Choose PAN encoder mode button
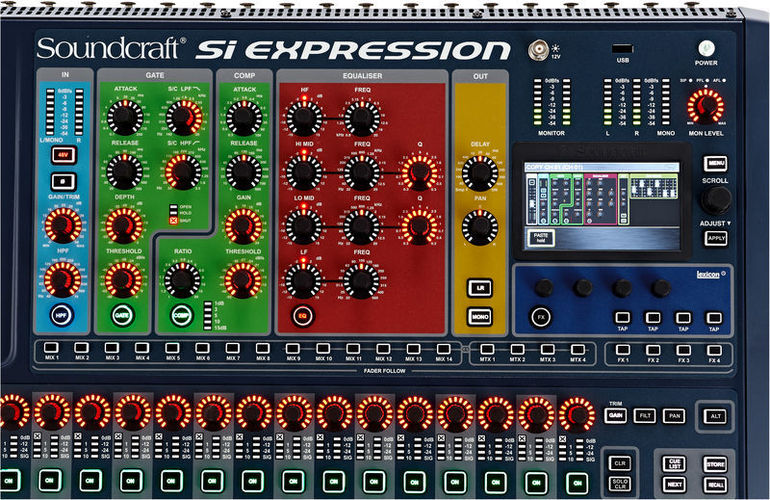 [x=674, y=416]
